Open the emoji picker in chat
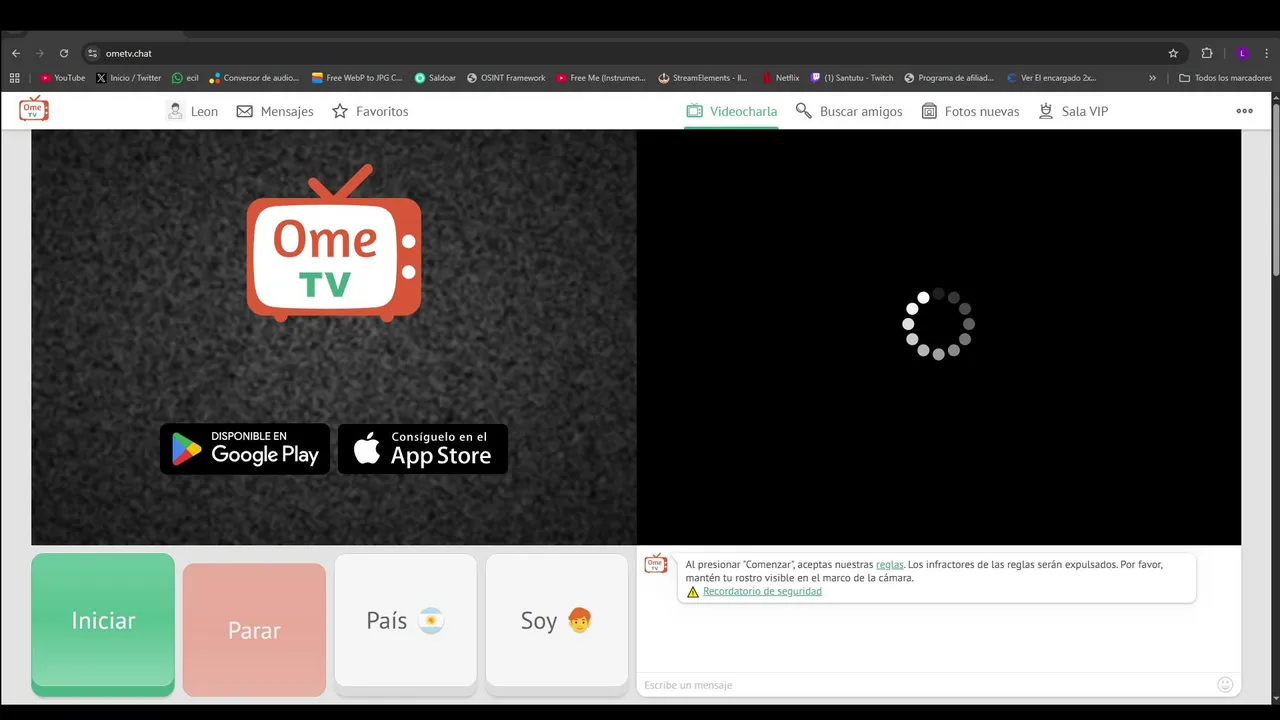Viewport: 1280px width, 720px height. pyautogui.click(x=1225, y=684)
